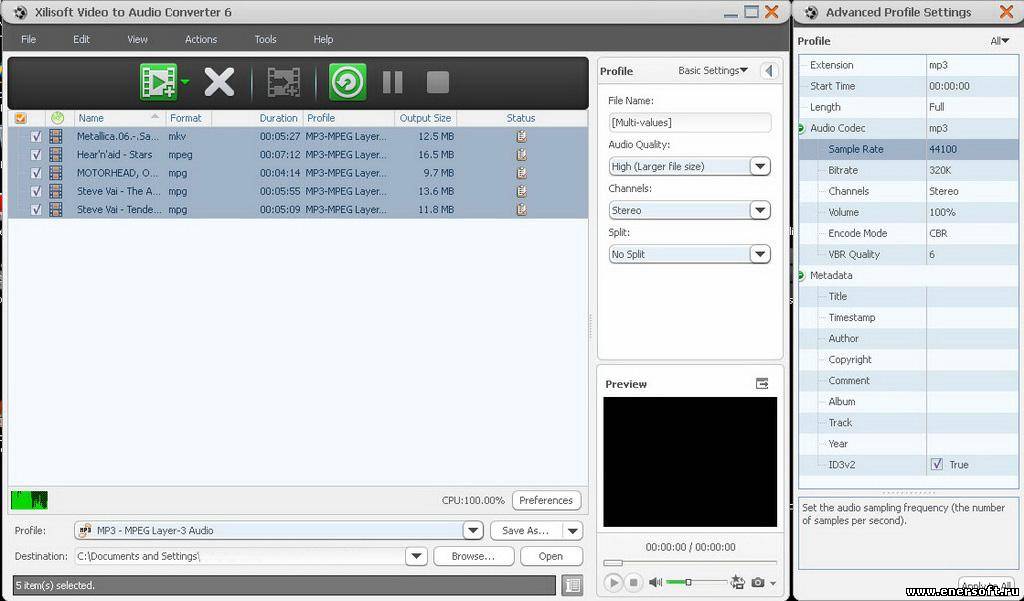This screenshot has height=601, width=1024.
Task: Click the Preview panel detach icon
Action: (762, 383)
